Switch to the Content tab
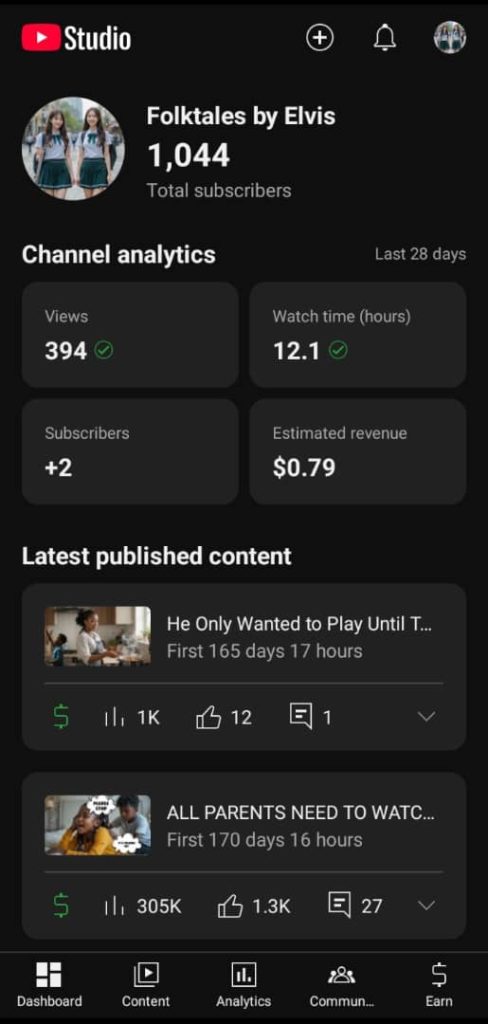This screenshot has width=488, height=1024. click(x=146, y=984)
